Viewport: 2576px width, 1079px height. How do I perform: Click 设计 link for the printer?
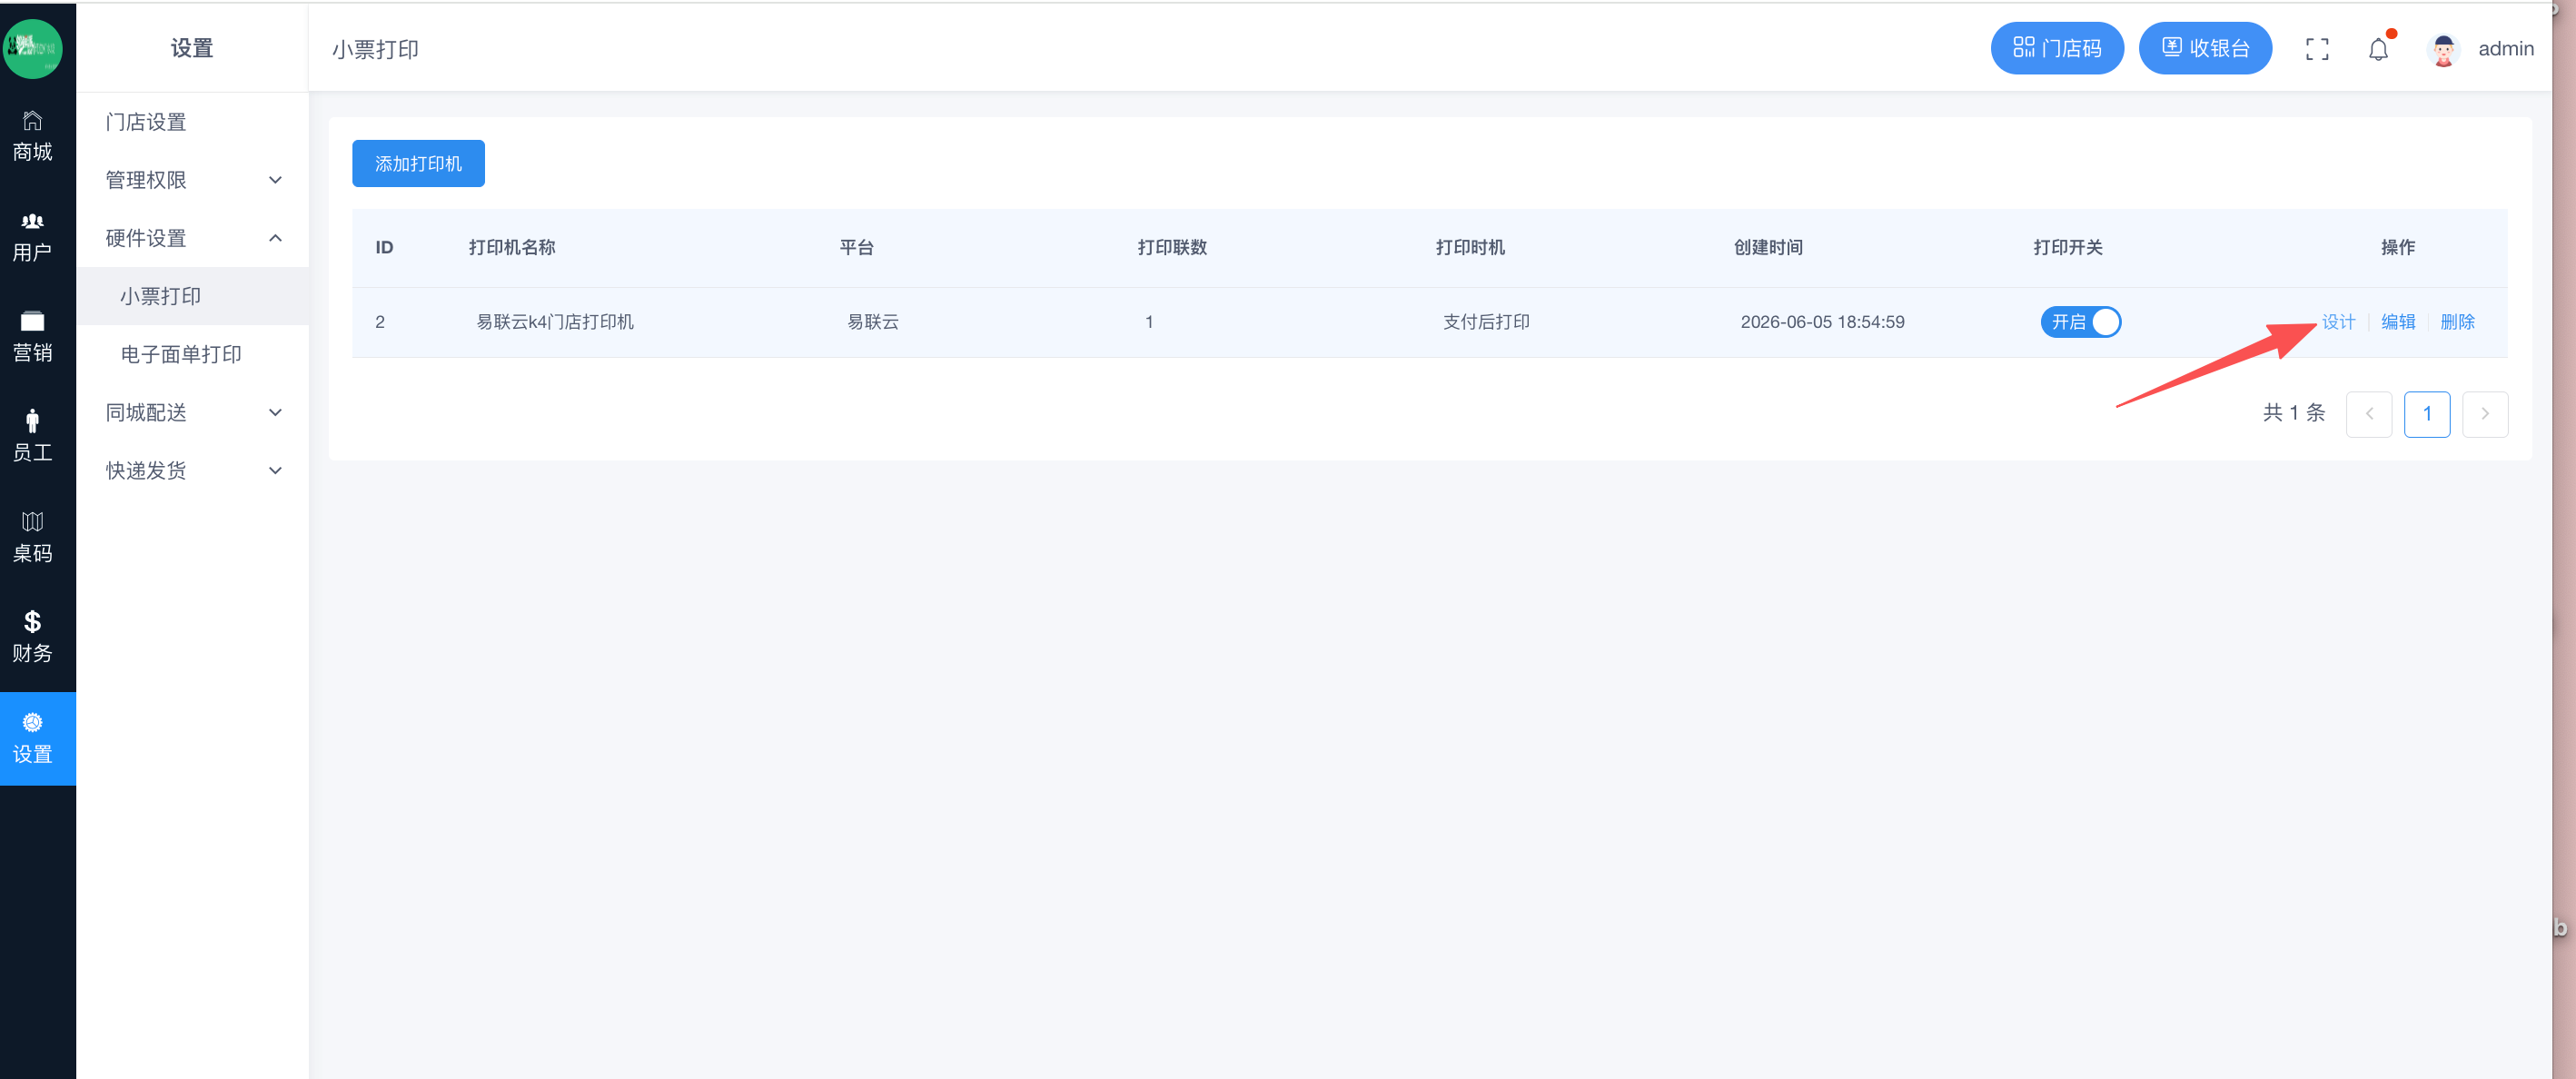coord(2337,322)
